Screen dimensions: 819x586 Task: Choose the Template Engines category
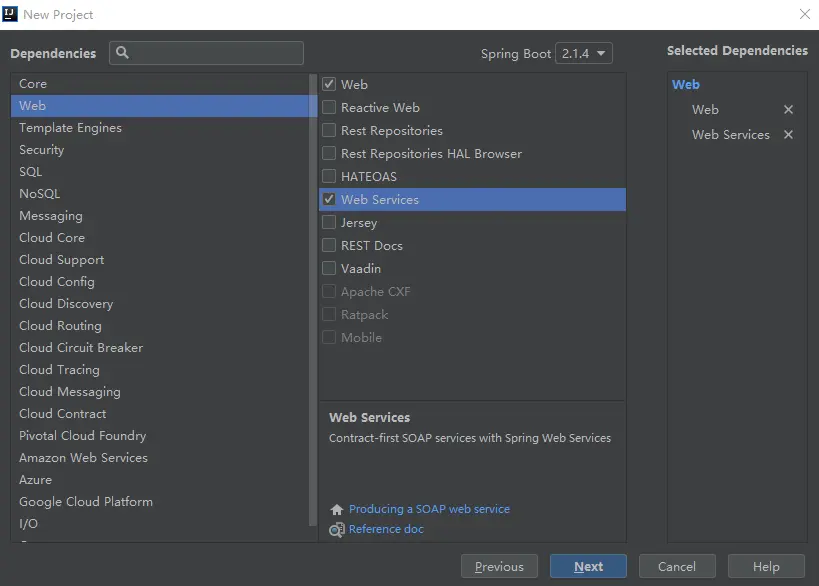[70, 128]
